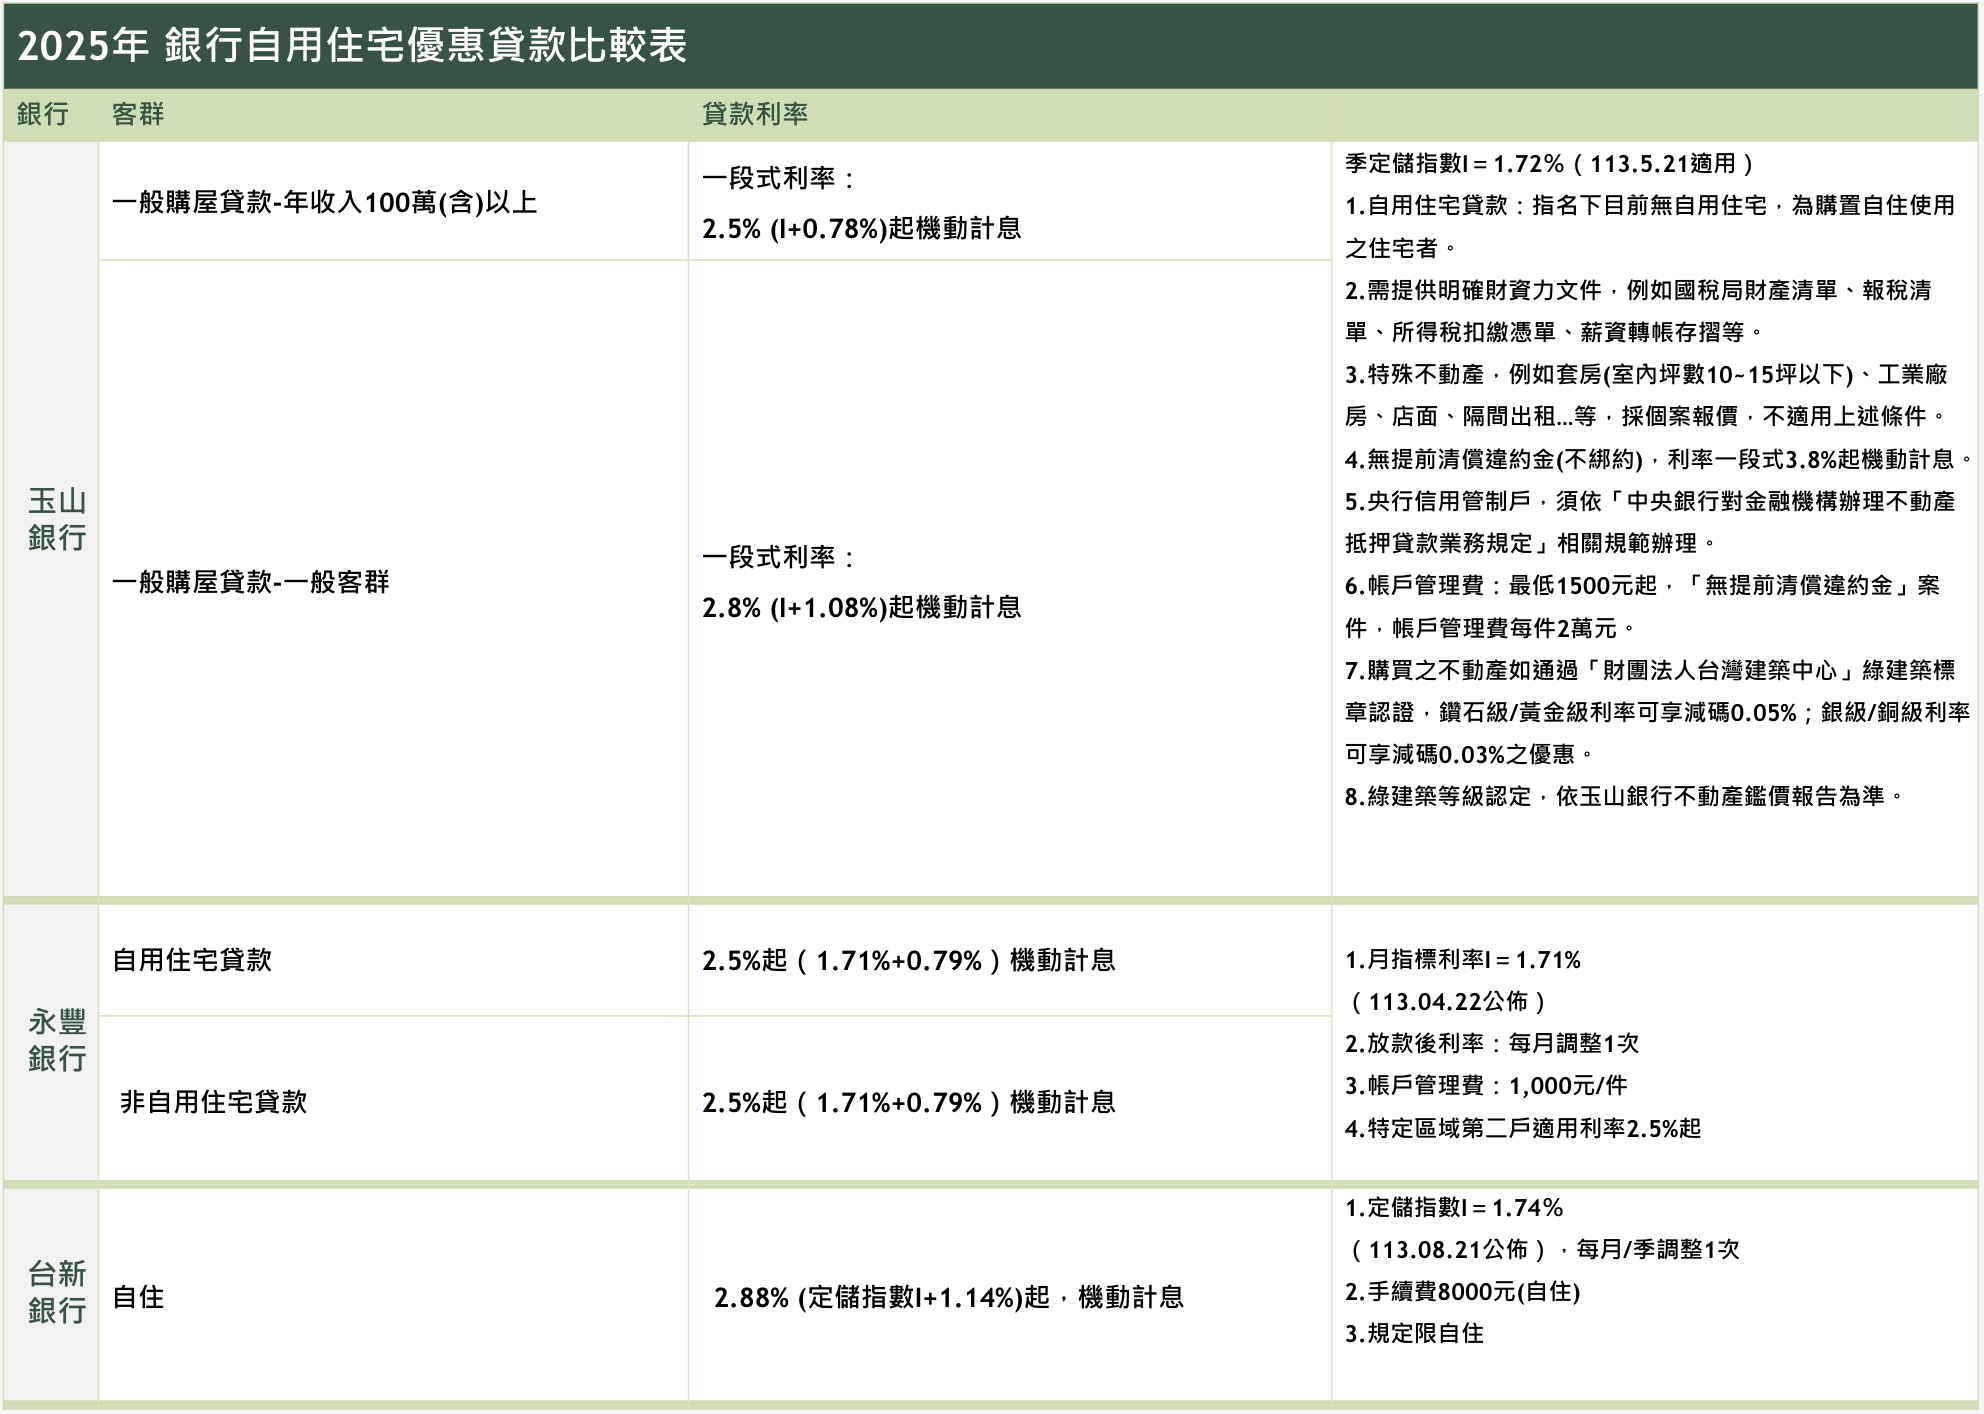Click the 銀行 column header
The image size is (1984, 1414).
click(43, 114)
